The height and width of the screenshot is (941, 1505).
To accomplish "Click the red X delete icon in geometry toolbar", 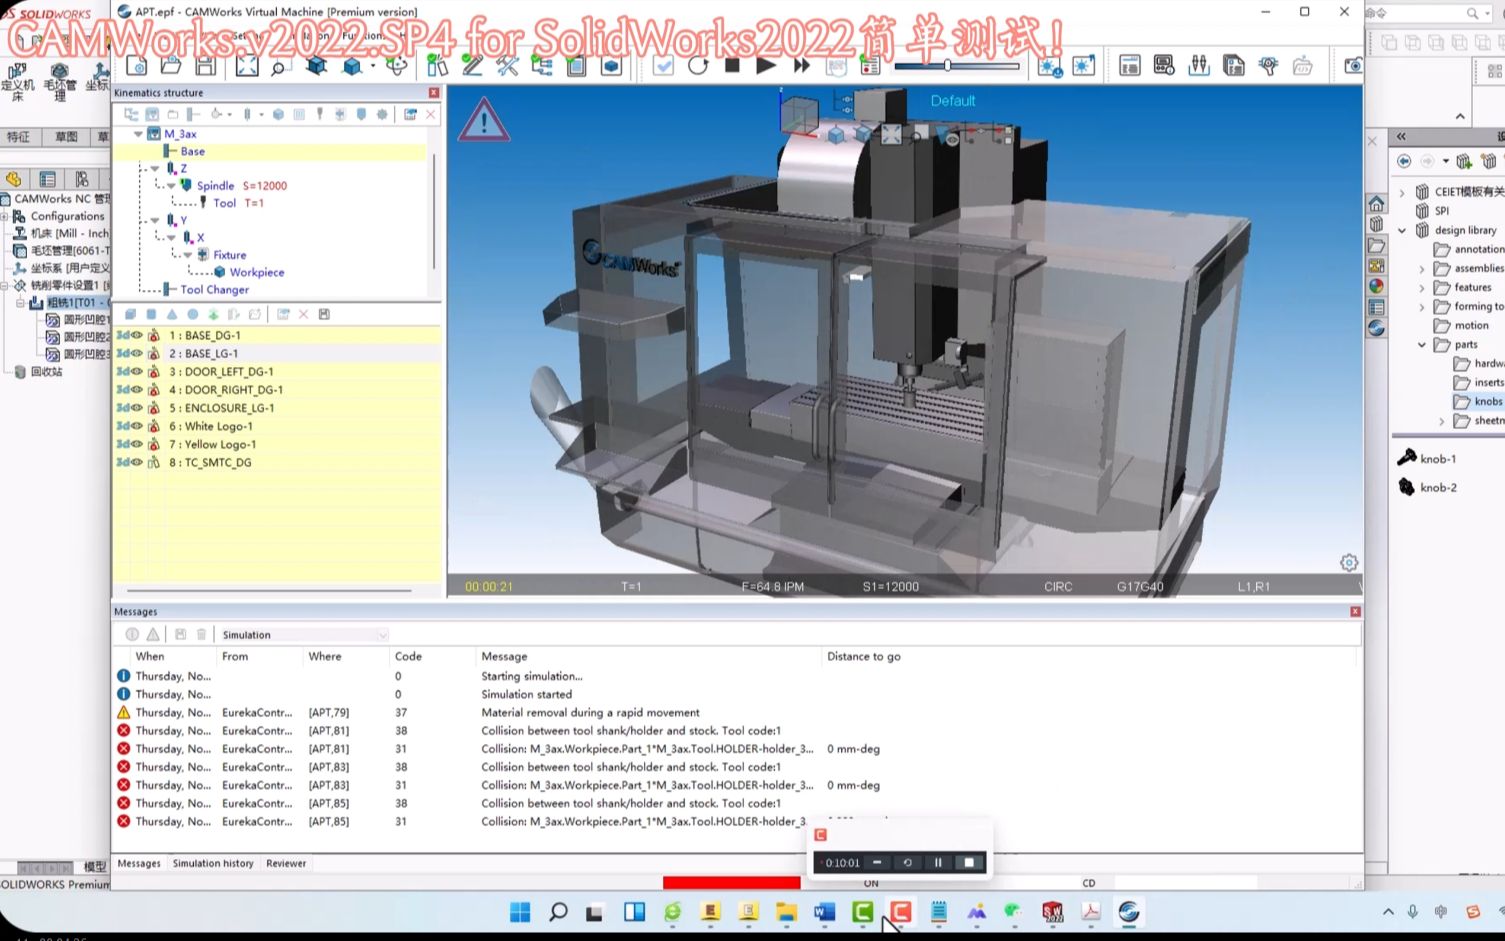I will (x=304, y=314).
